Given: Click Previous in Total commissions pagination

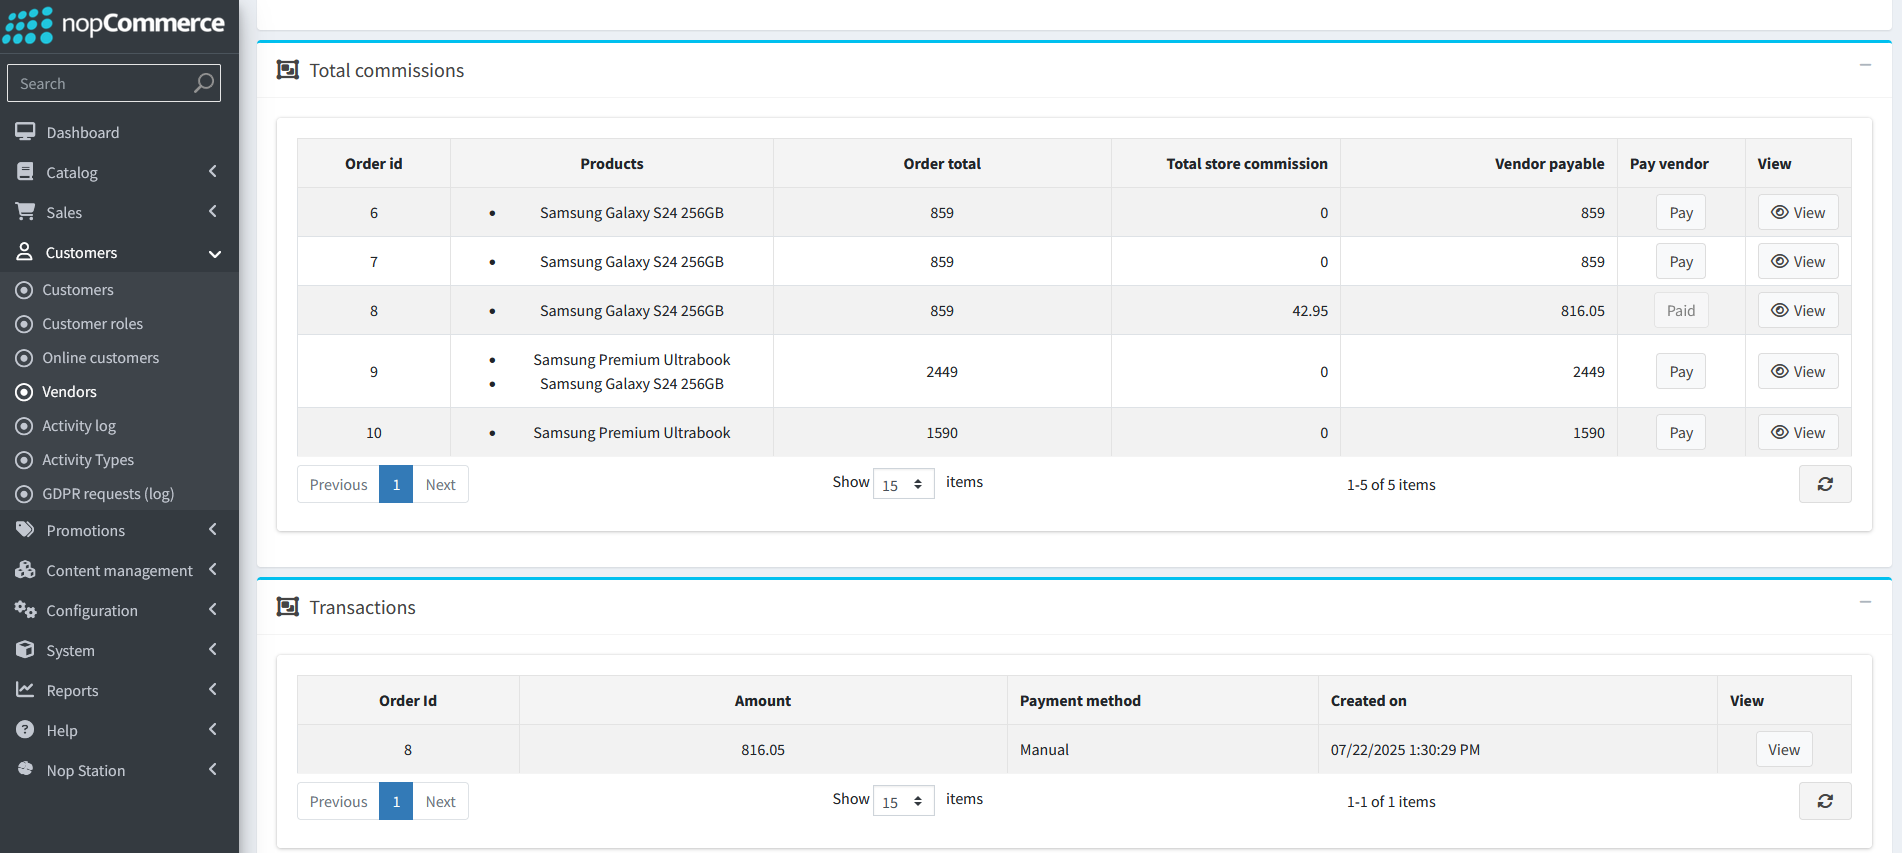Looking at the screenshot, I should [x=338, y=484].
